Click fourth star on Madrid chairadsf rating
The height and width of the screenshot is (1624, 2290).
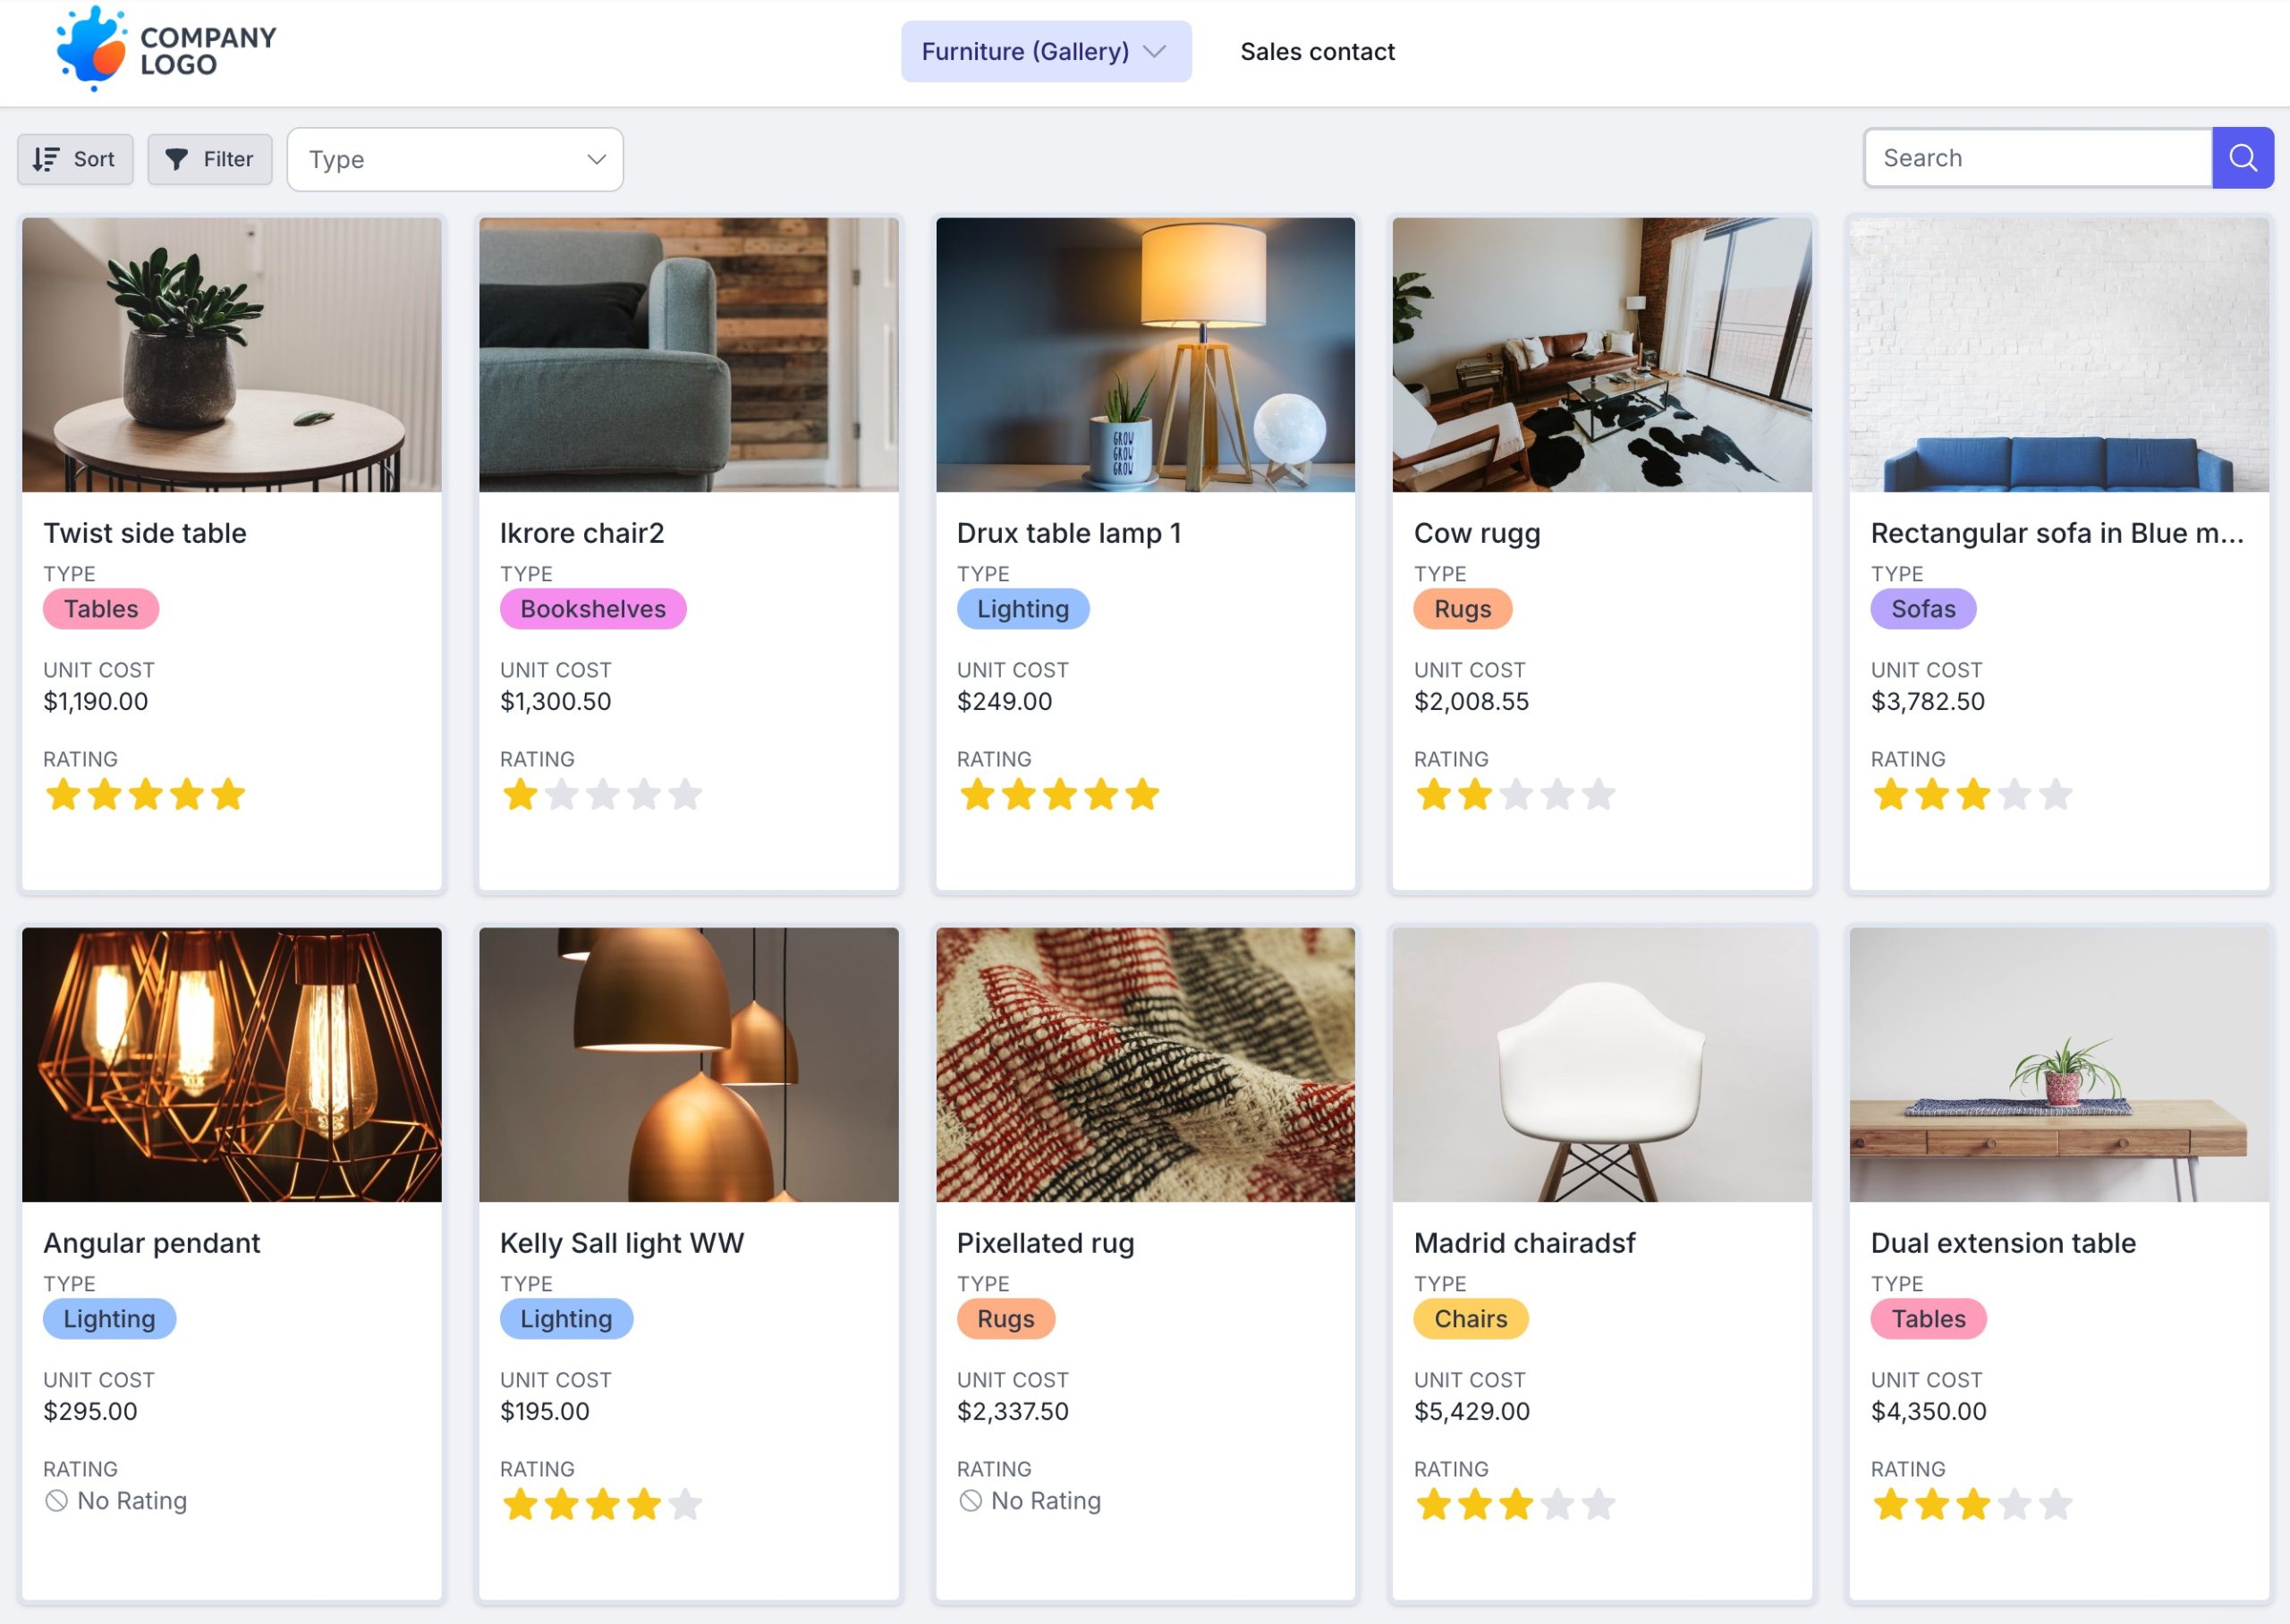1557,1504
